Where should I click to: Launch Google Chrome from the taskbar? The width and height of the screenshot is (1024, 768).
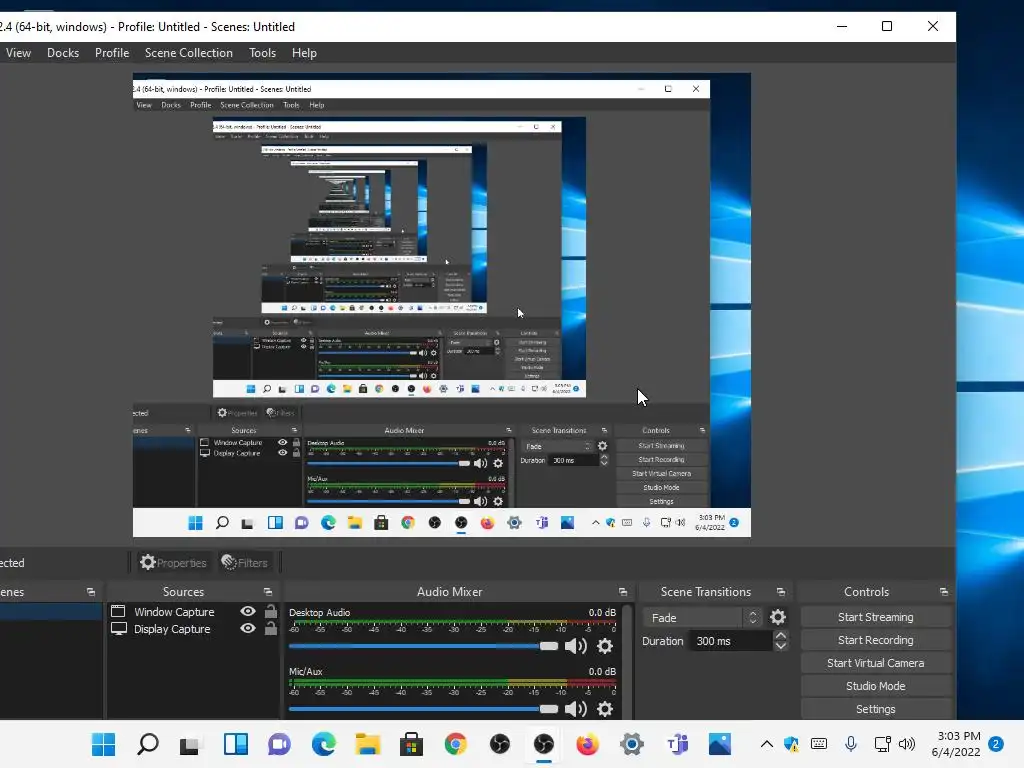coord(455,744)
